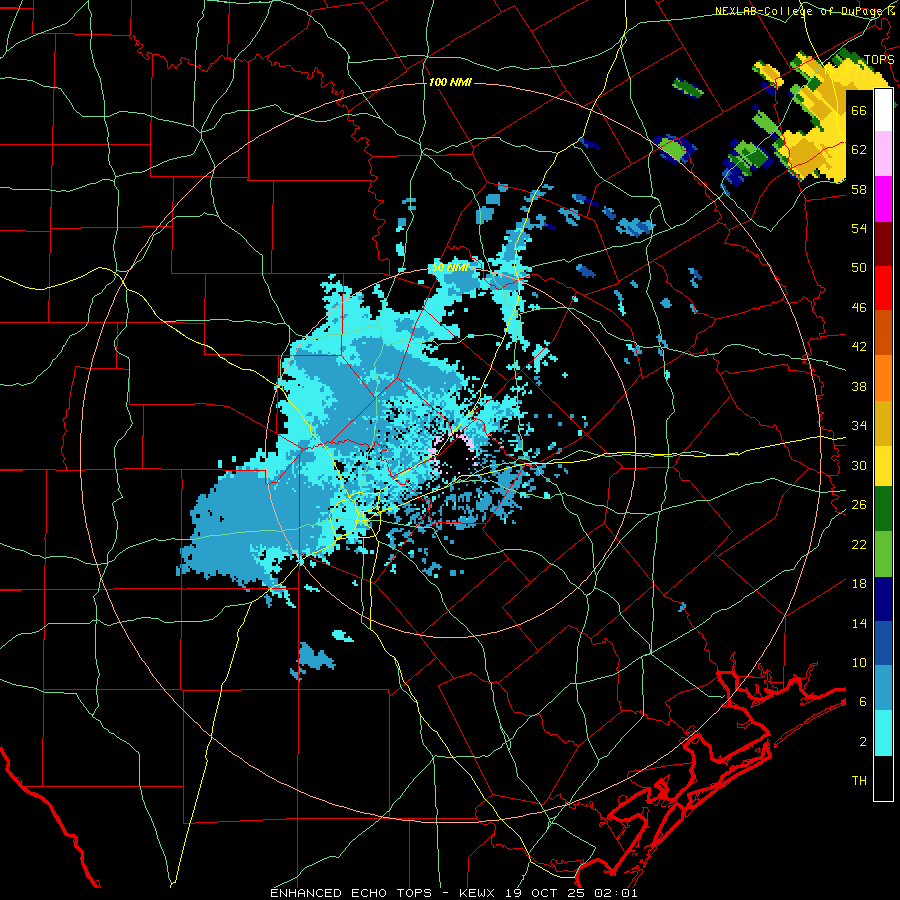
Task: Click the 26 scale label
Action: tap(859, 505)
